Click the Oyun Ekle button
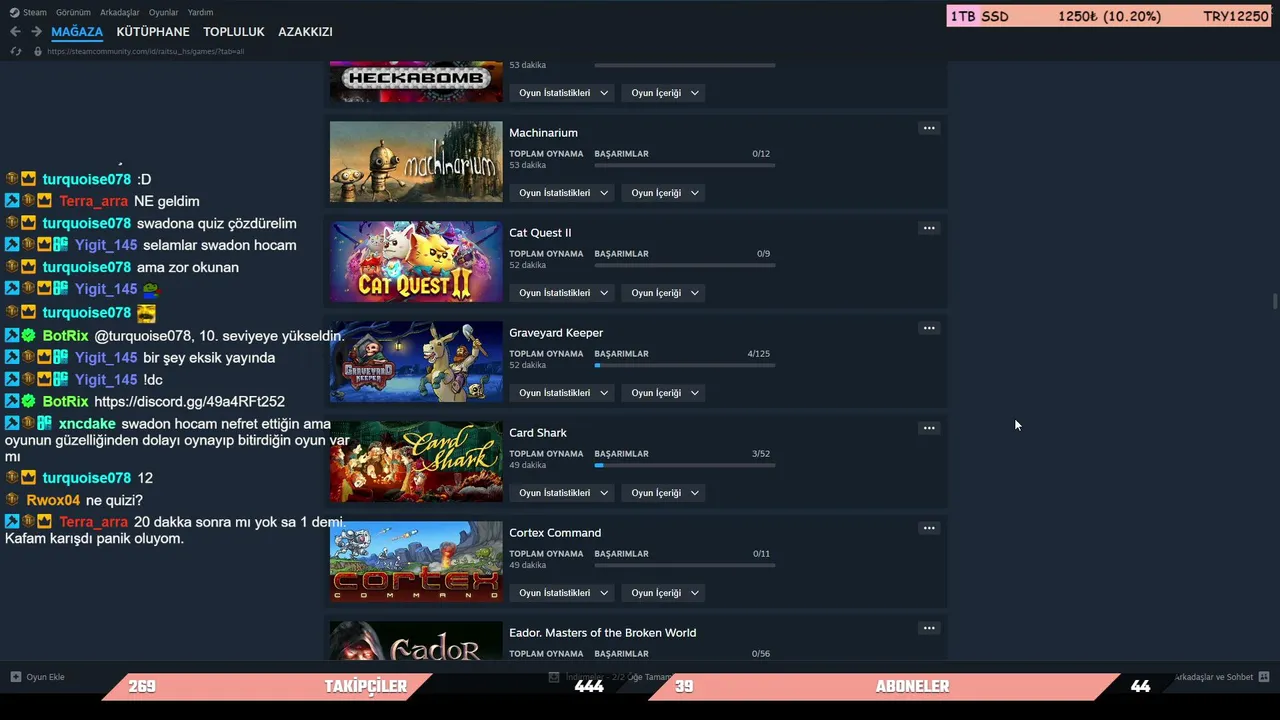The height and width of the screenshot is (720, 1280). click(x=38, y=677)
